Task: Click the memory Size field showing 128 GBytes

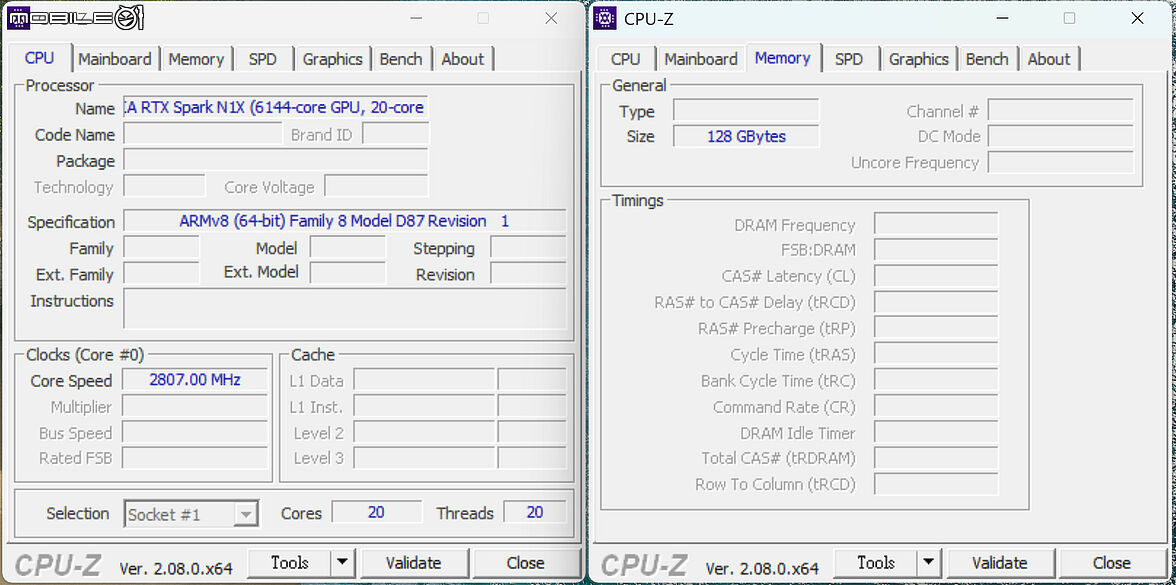Action: pyautogui.click(x=746, y=136)
